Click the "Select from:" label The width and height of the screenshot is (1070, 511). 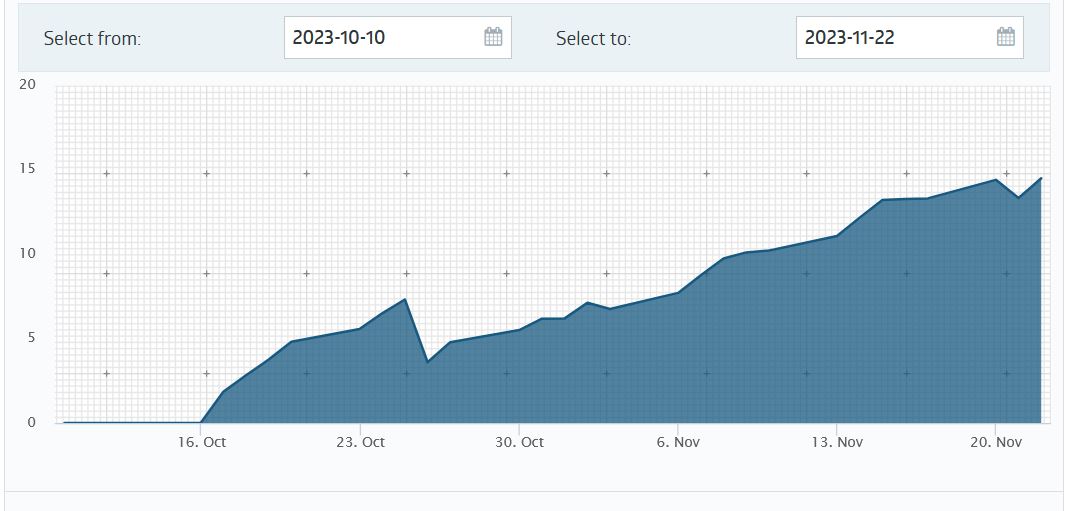click(x=92, y=38)
